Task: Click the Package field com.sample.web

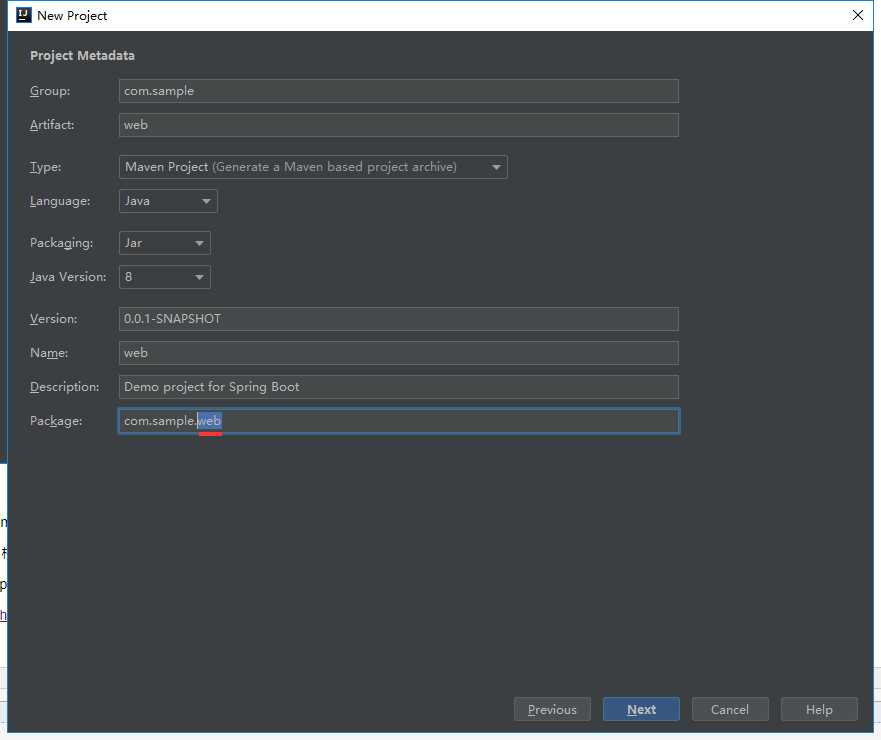Action: point(398,421)
